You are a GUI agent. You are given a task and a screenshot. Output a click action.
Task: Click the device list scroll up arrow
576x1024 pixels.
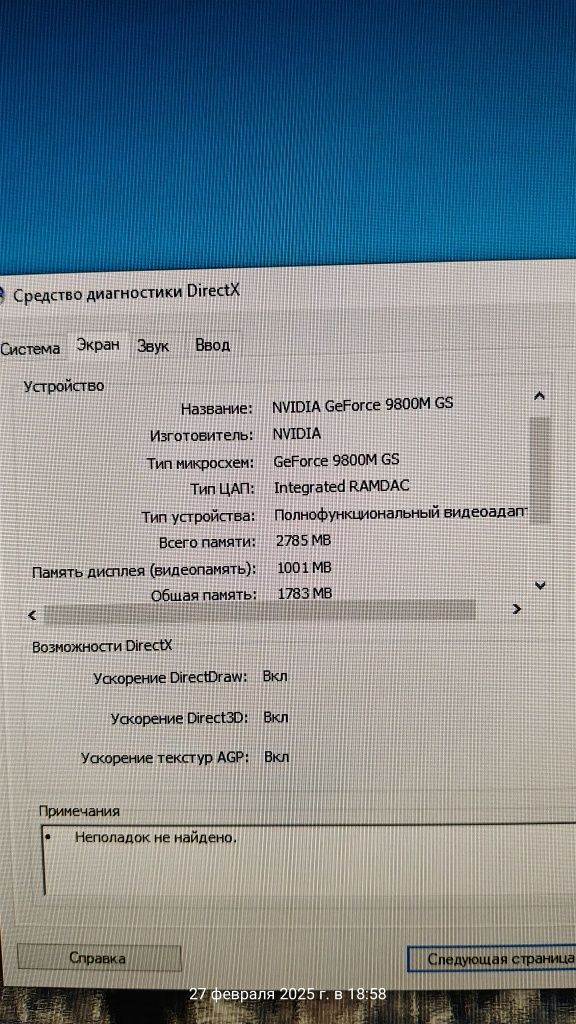[x=539, y=396]
